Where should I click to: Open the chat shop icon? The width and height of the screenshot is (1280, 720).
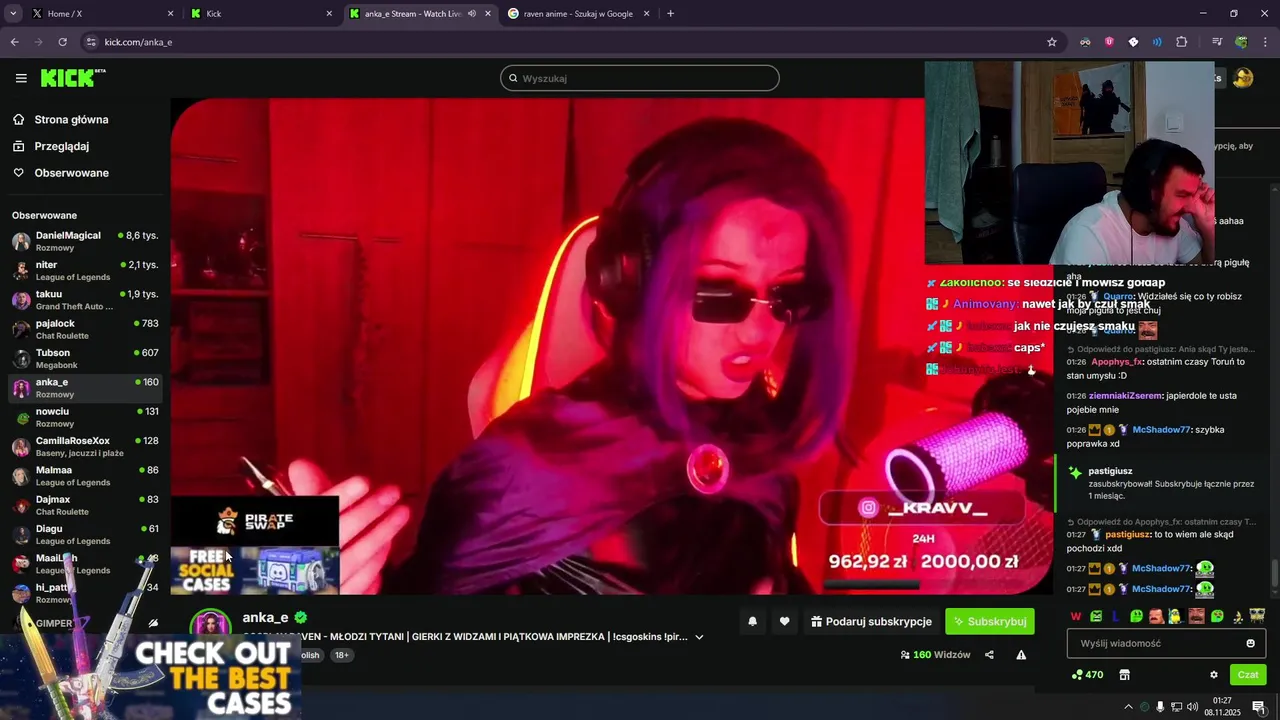point(1124,675)
